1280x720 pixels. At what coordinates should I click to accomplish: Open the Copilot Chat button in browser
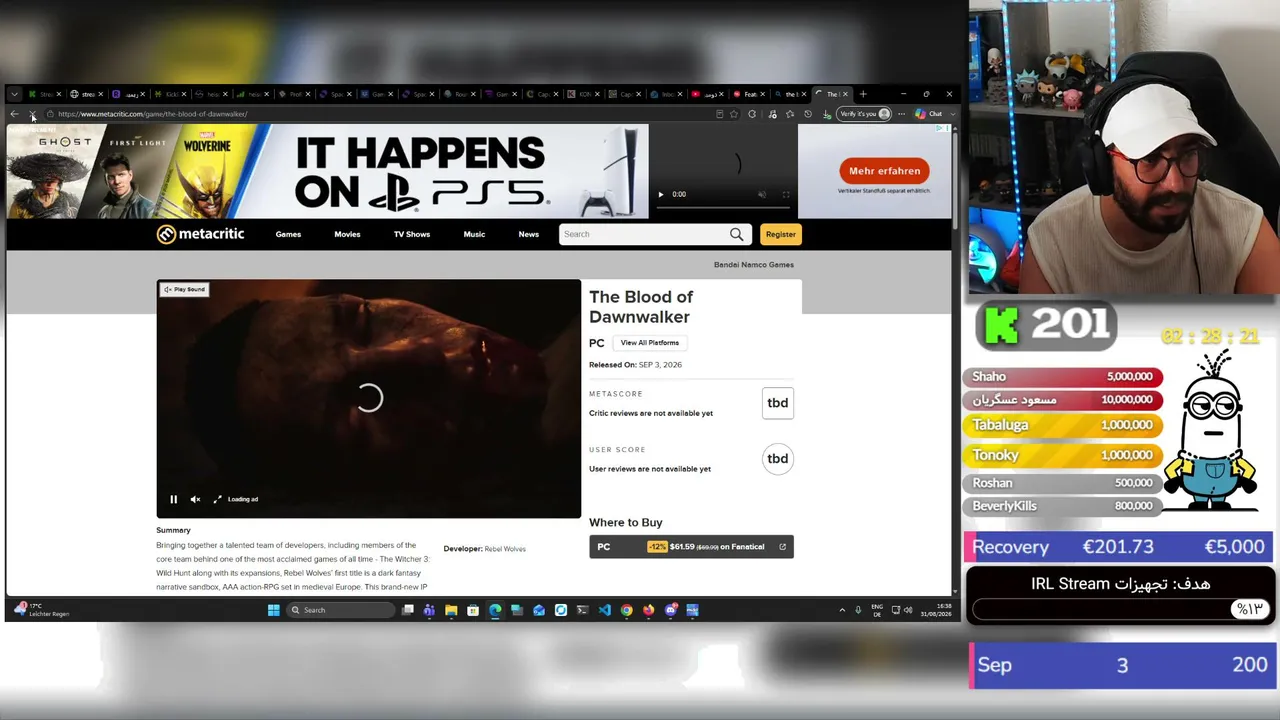(929, 114)
